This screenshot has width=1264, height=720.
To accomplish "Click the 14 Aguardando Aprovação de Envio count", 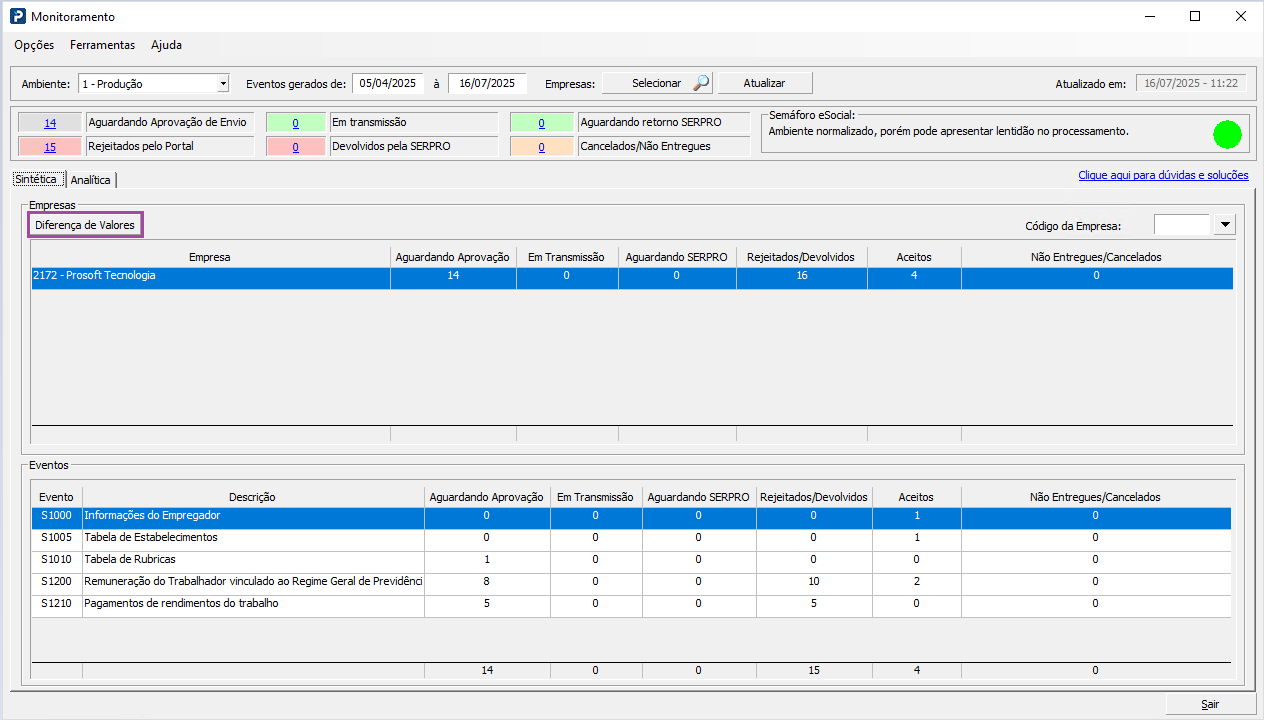I will pyautogui.click(x=50, y=123).
